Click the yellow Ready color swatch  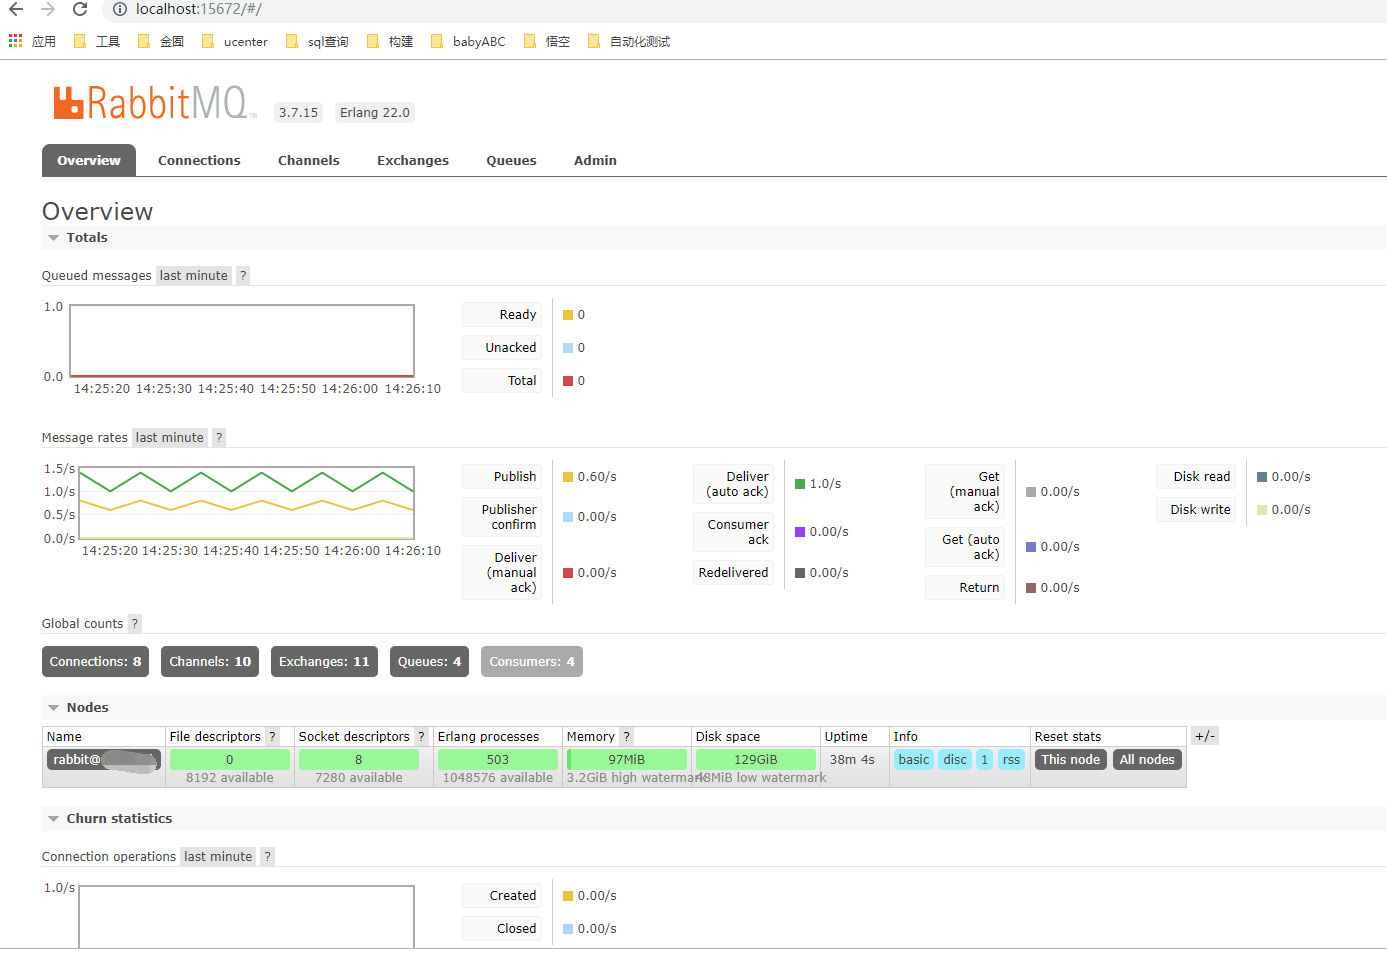[x=568, y=315]
